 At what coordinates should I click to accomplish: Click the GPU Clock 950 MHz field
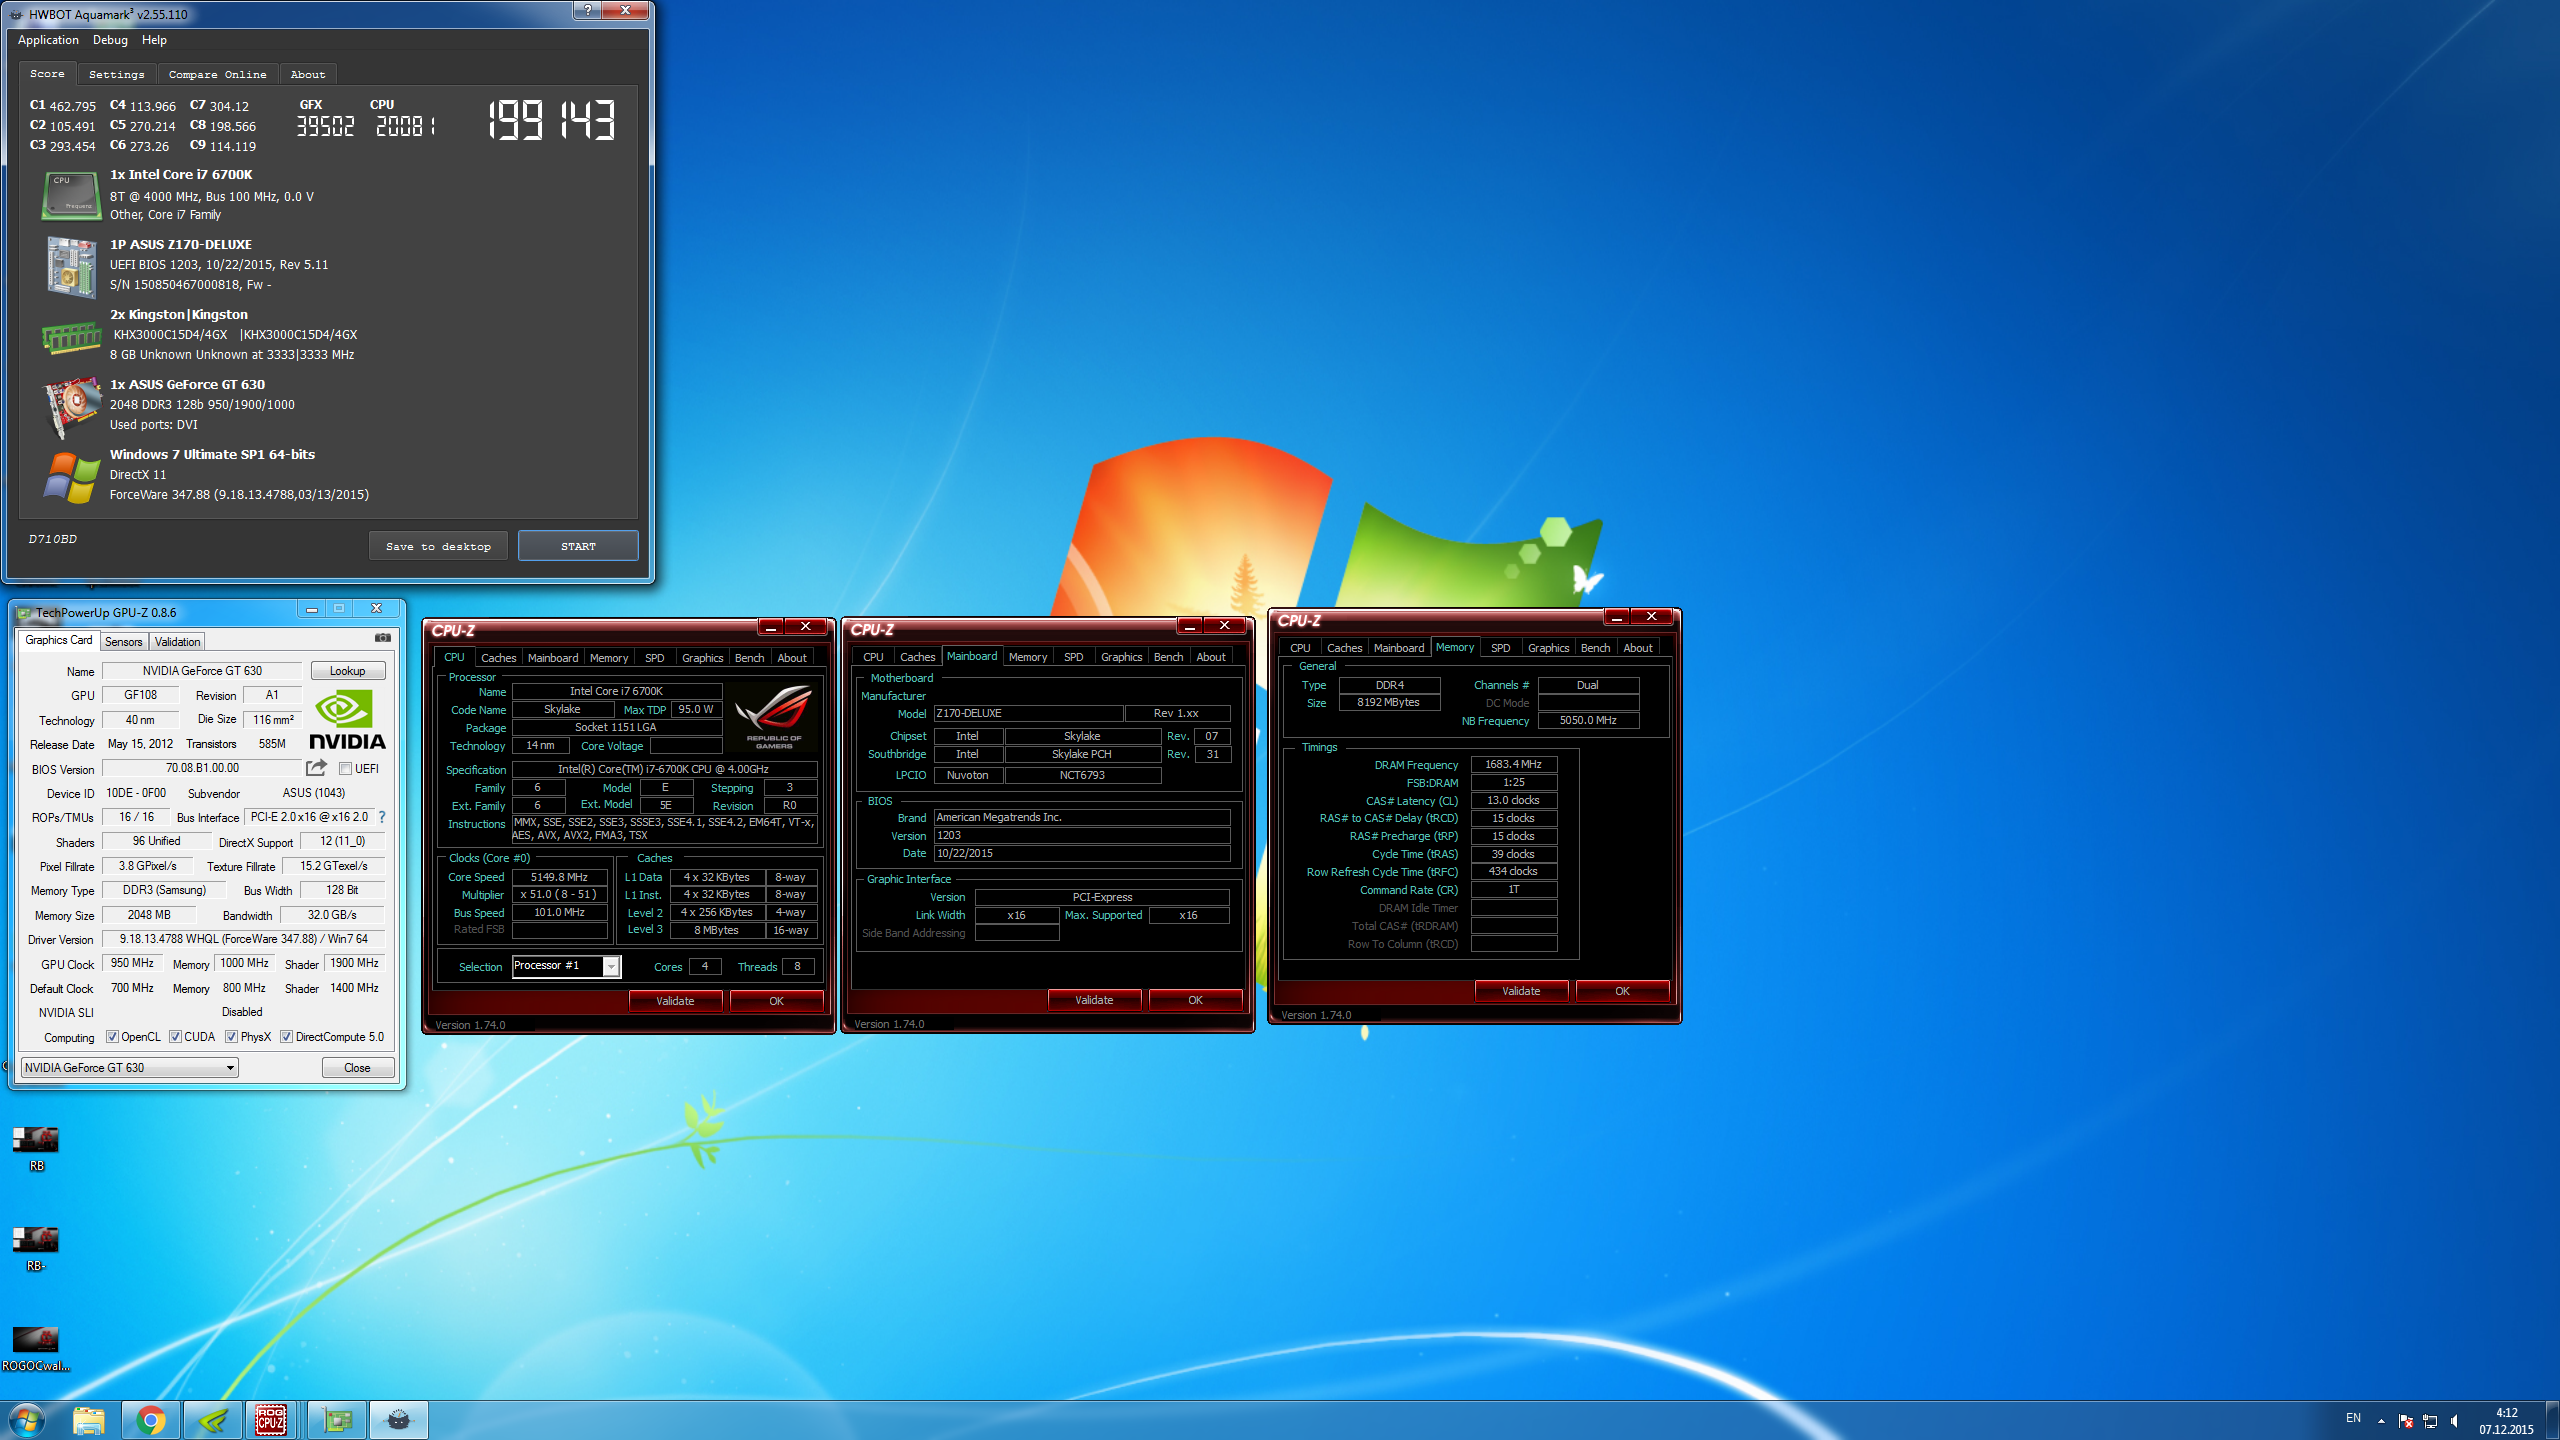pyautogui.click(x=132, y=962)
